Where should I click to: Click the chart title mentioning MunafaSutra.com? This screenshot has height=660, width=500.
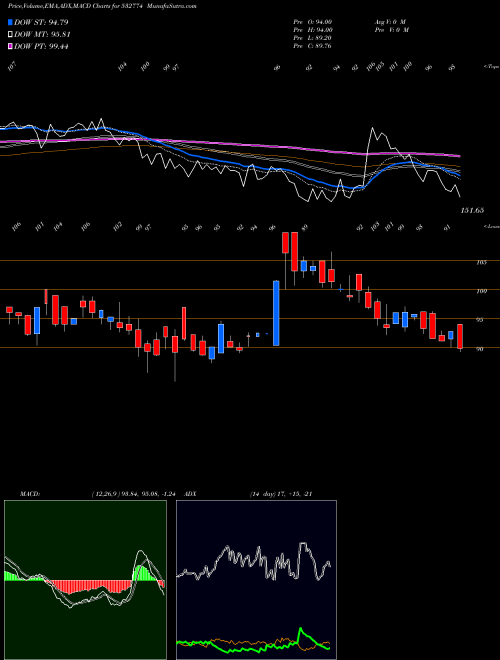102,6
